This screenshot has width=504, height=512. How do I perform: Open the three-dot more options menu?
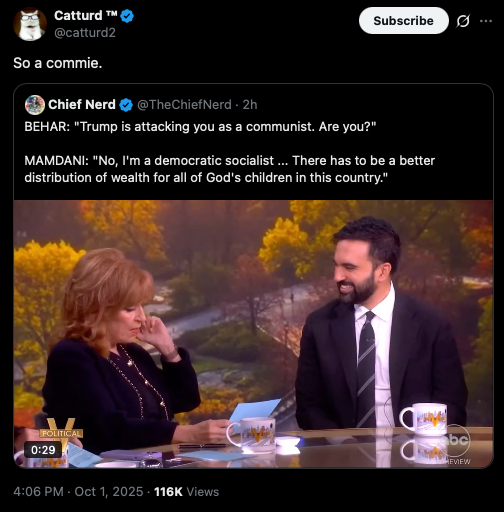click(486, 21)
